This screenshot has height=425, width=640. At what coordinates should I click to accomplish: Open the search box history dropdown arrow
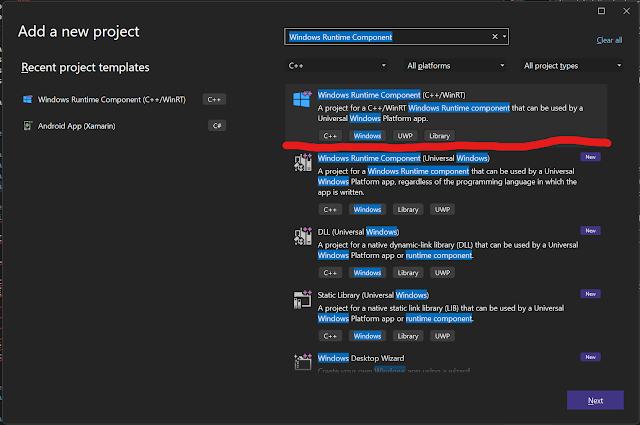[x=504, y=37]
